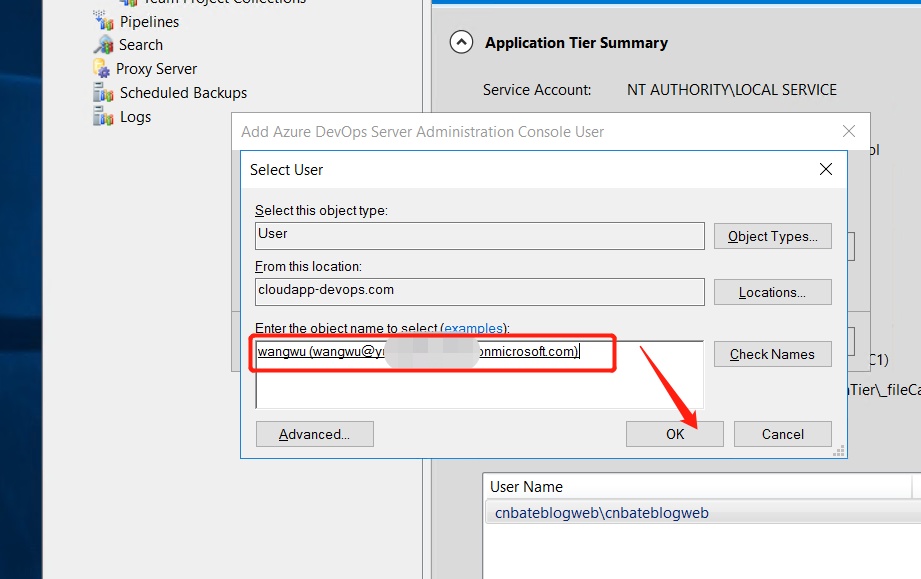This screenshot has height=579, width=921.
Task: Open the Logs tree item
Action: click(135, 117)
